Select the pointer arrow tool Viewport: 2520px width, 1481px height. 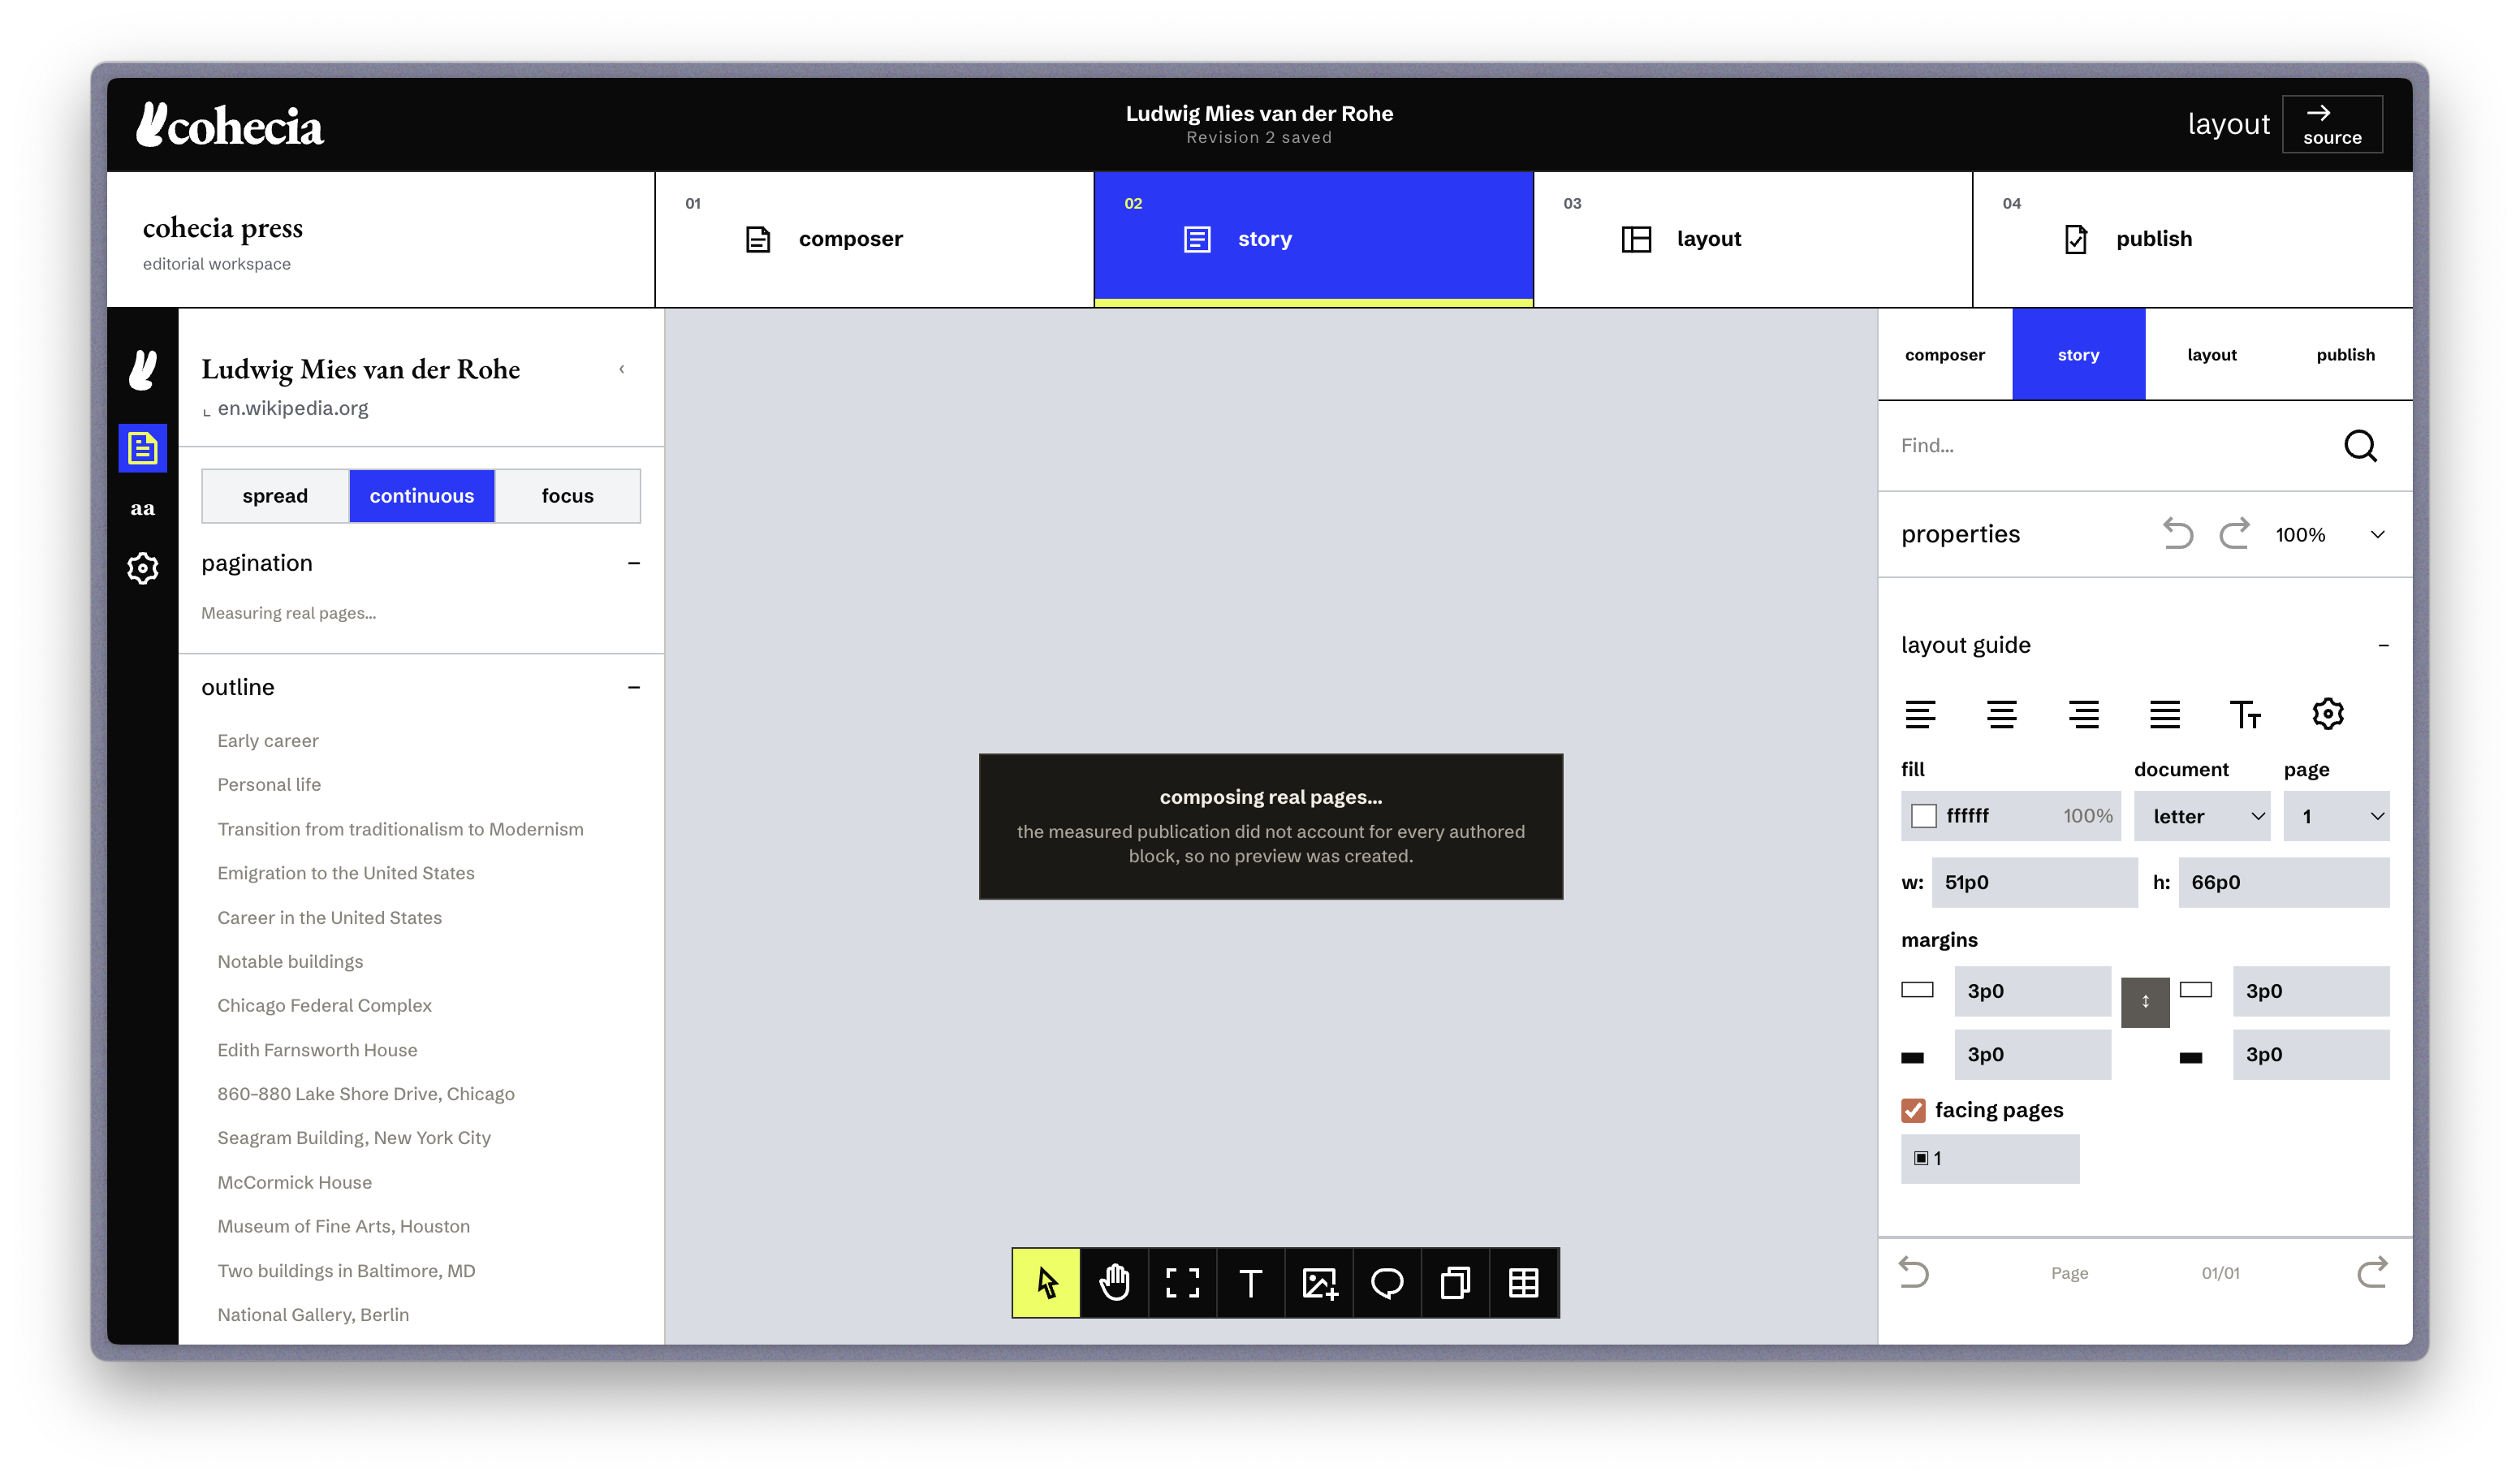(x=1046, y=1282)
